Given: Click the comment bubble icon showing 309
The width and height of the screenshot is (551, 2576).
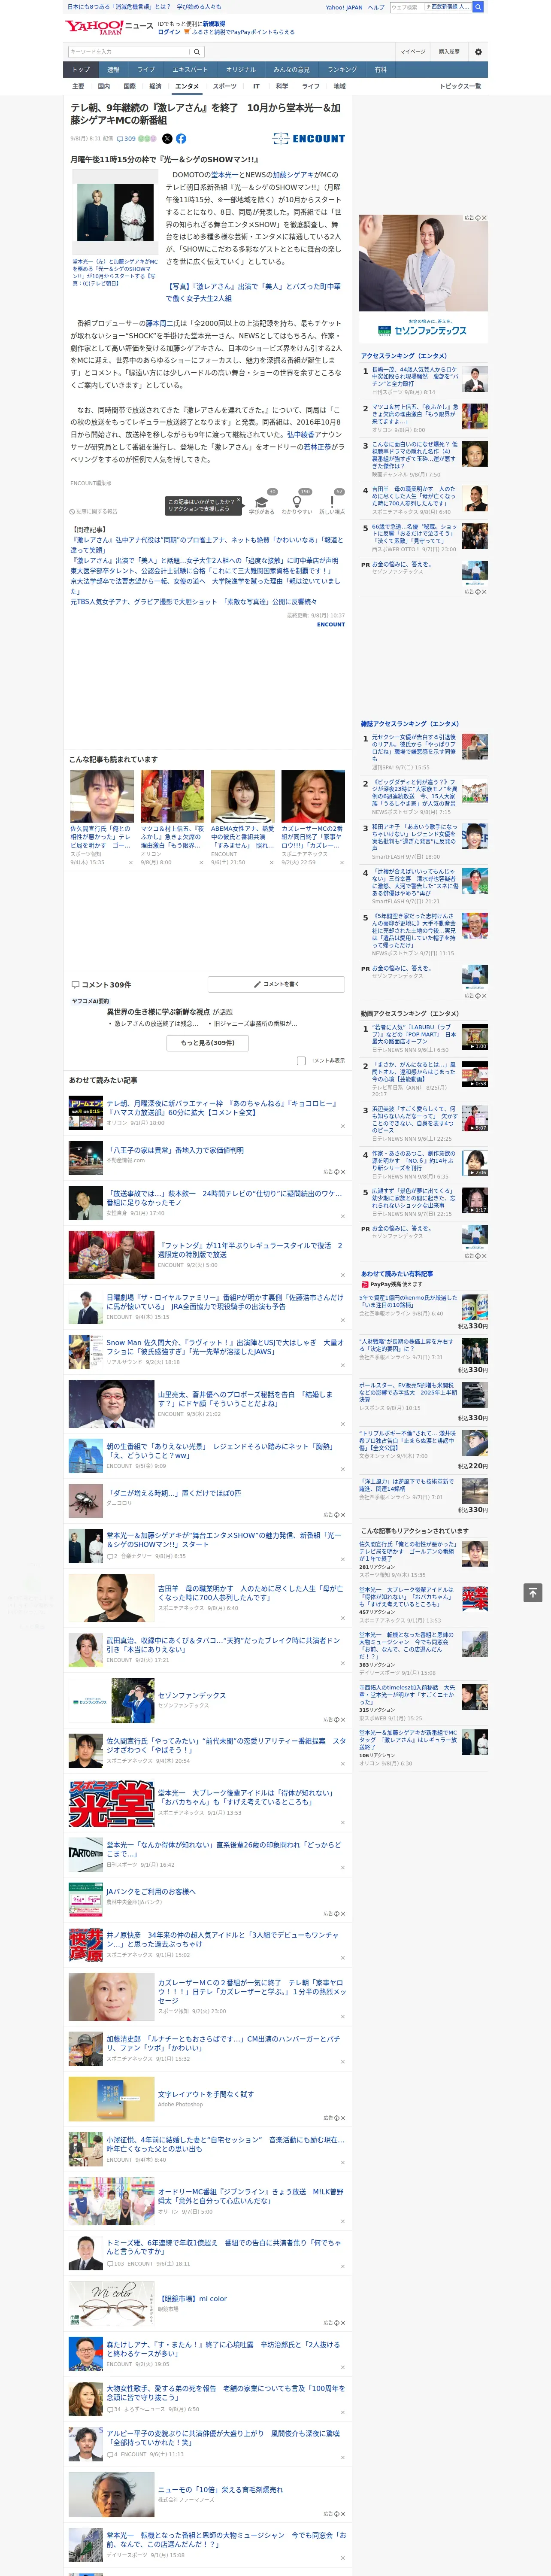Looking at the screenshot, I should [x=127, y=139].
